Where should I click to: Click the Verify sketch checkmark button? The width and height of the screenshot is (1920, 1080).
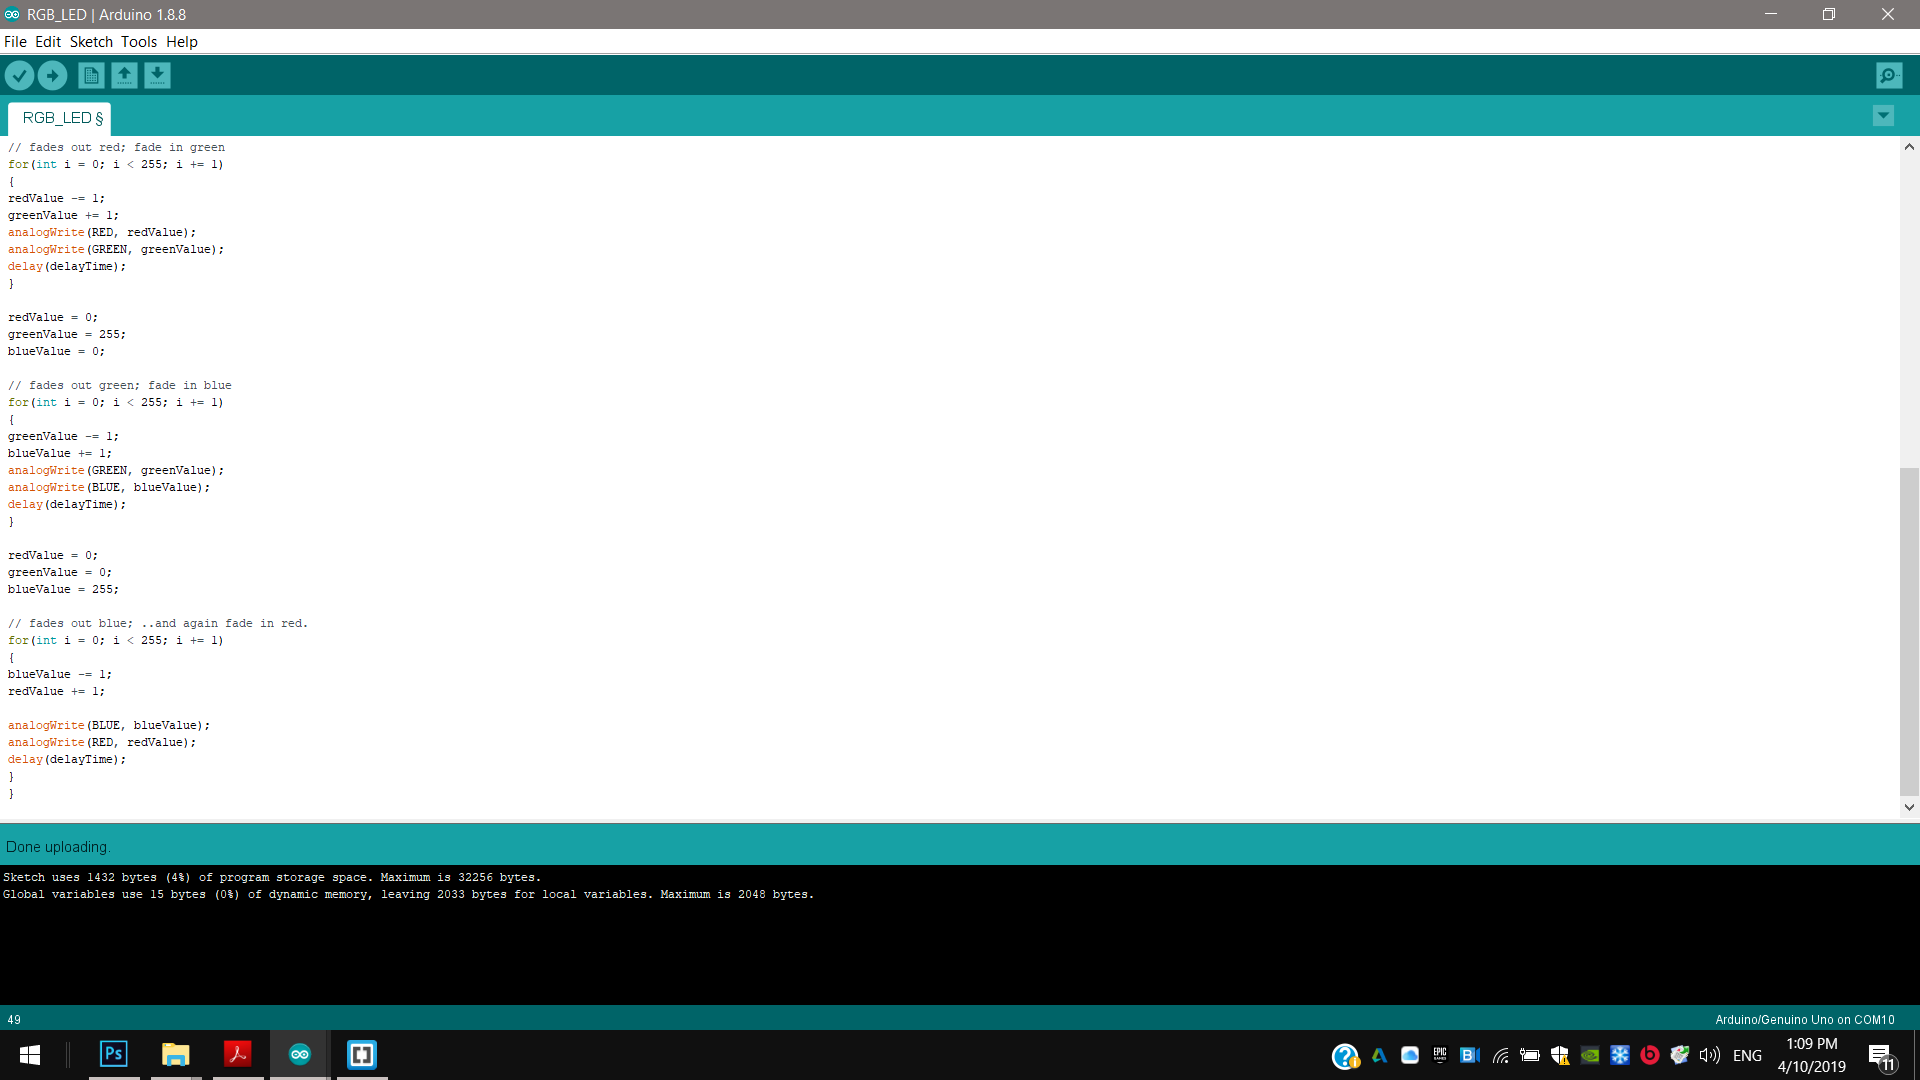[19, 75]
